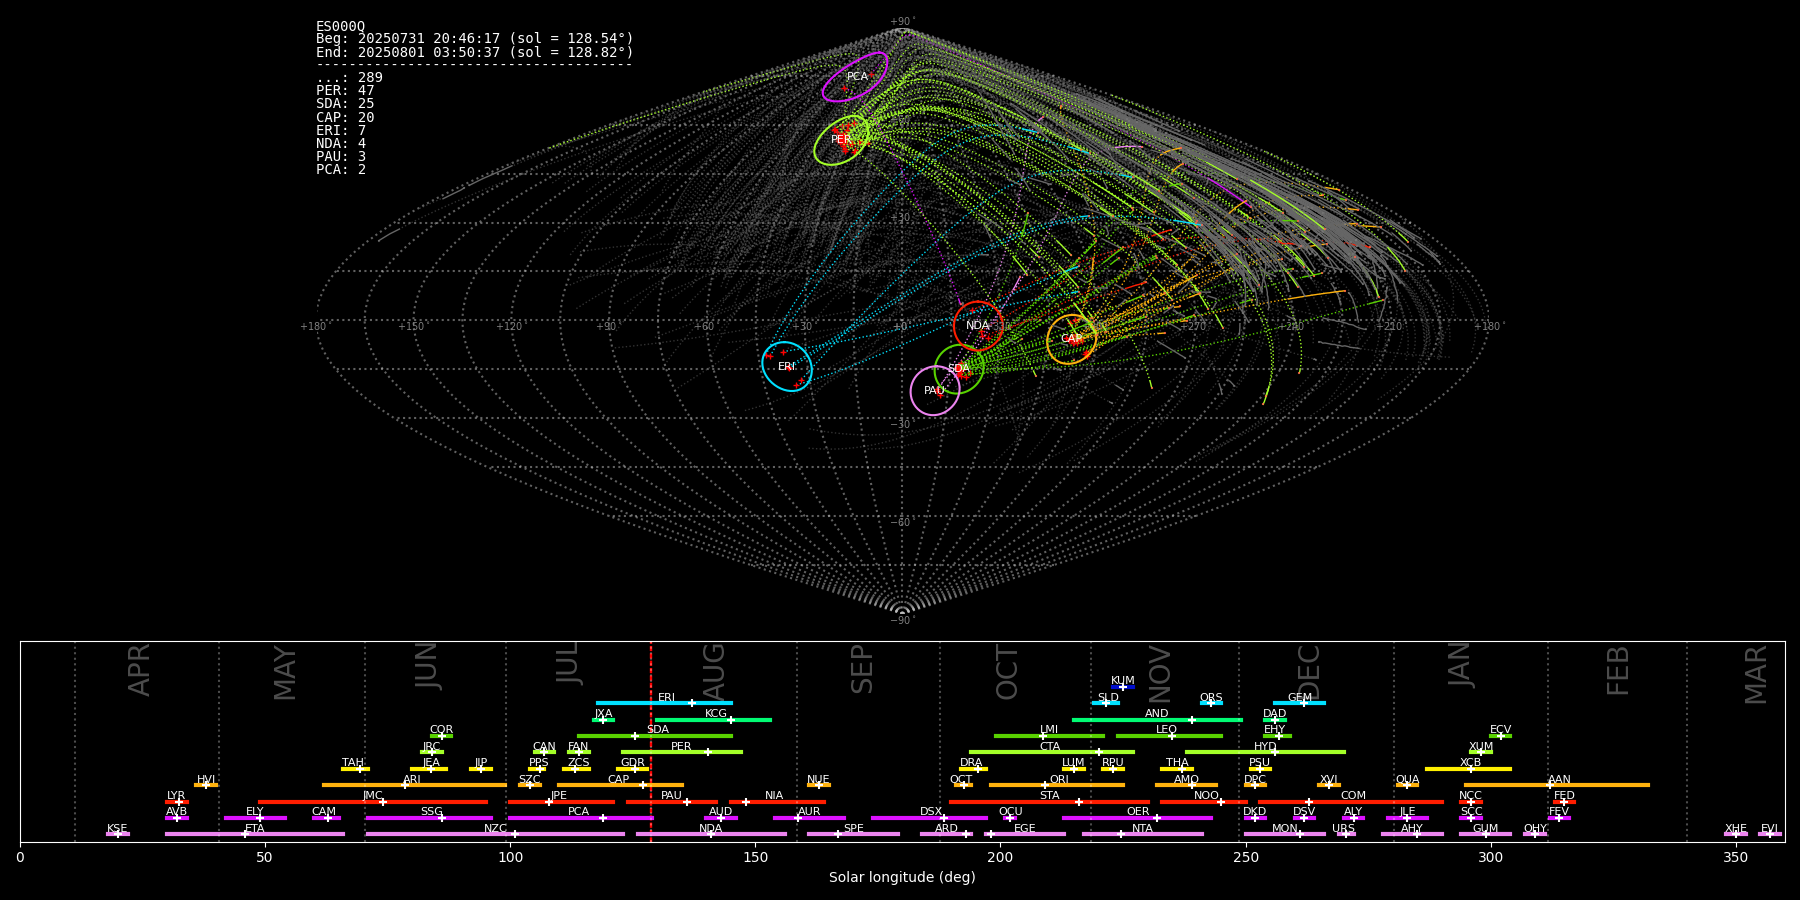Image resolution: width=1800 pixels, height=900 pixels.
Task: Select the LEO shower label in timeline
Action: pyautogui.click(x=1167, y=730)
